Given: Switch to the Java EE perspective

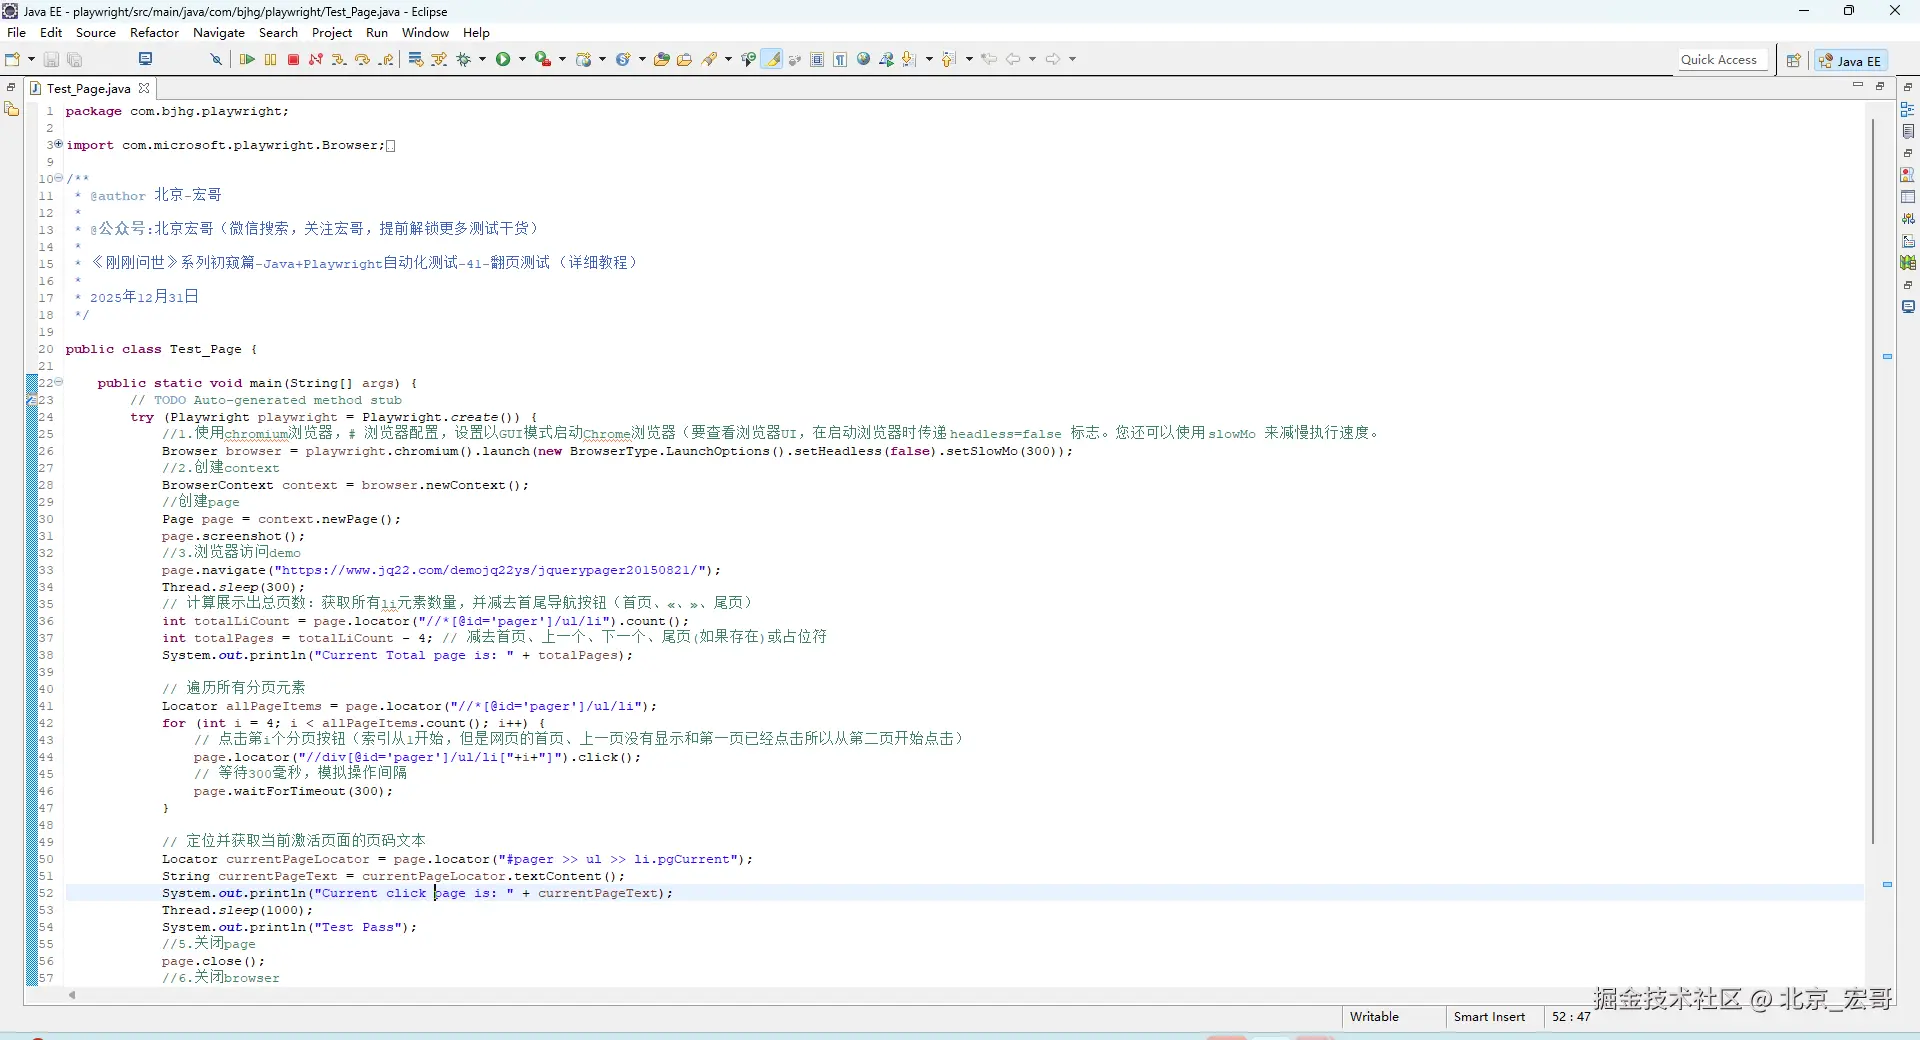Looking at the screenshot, I should tap(1850, 61).
